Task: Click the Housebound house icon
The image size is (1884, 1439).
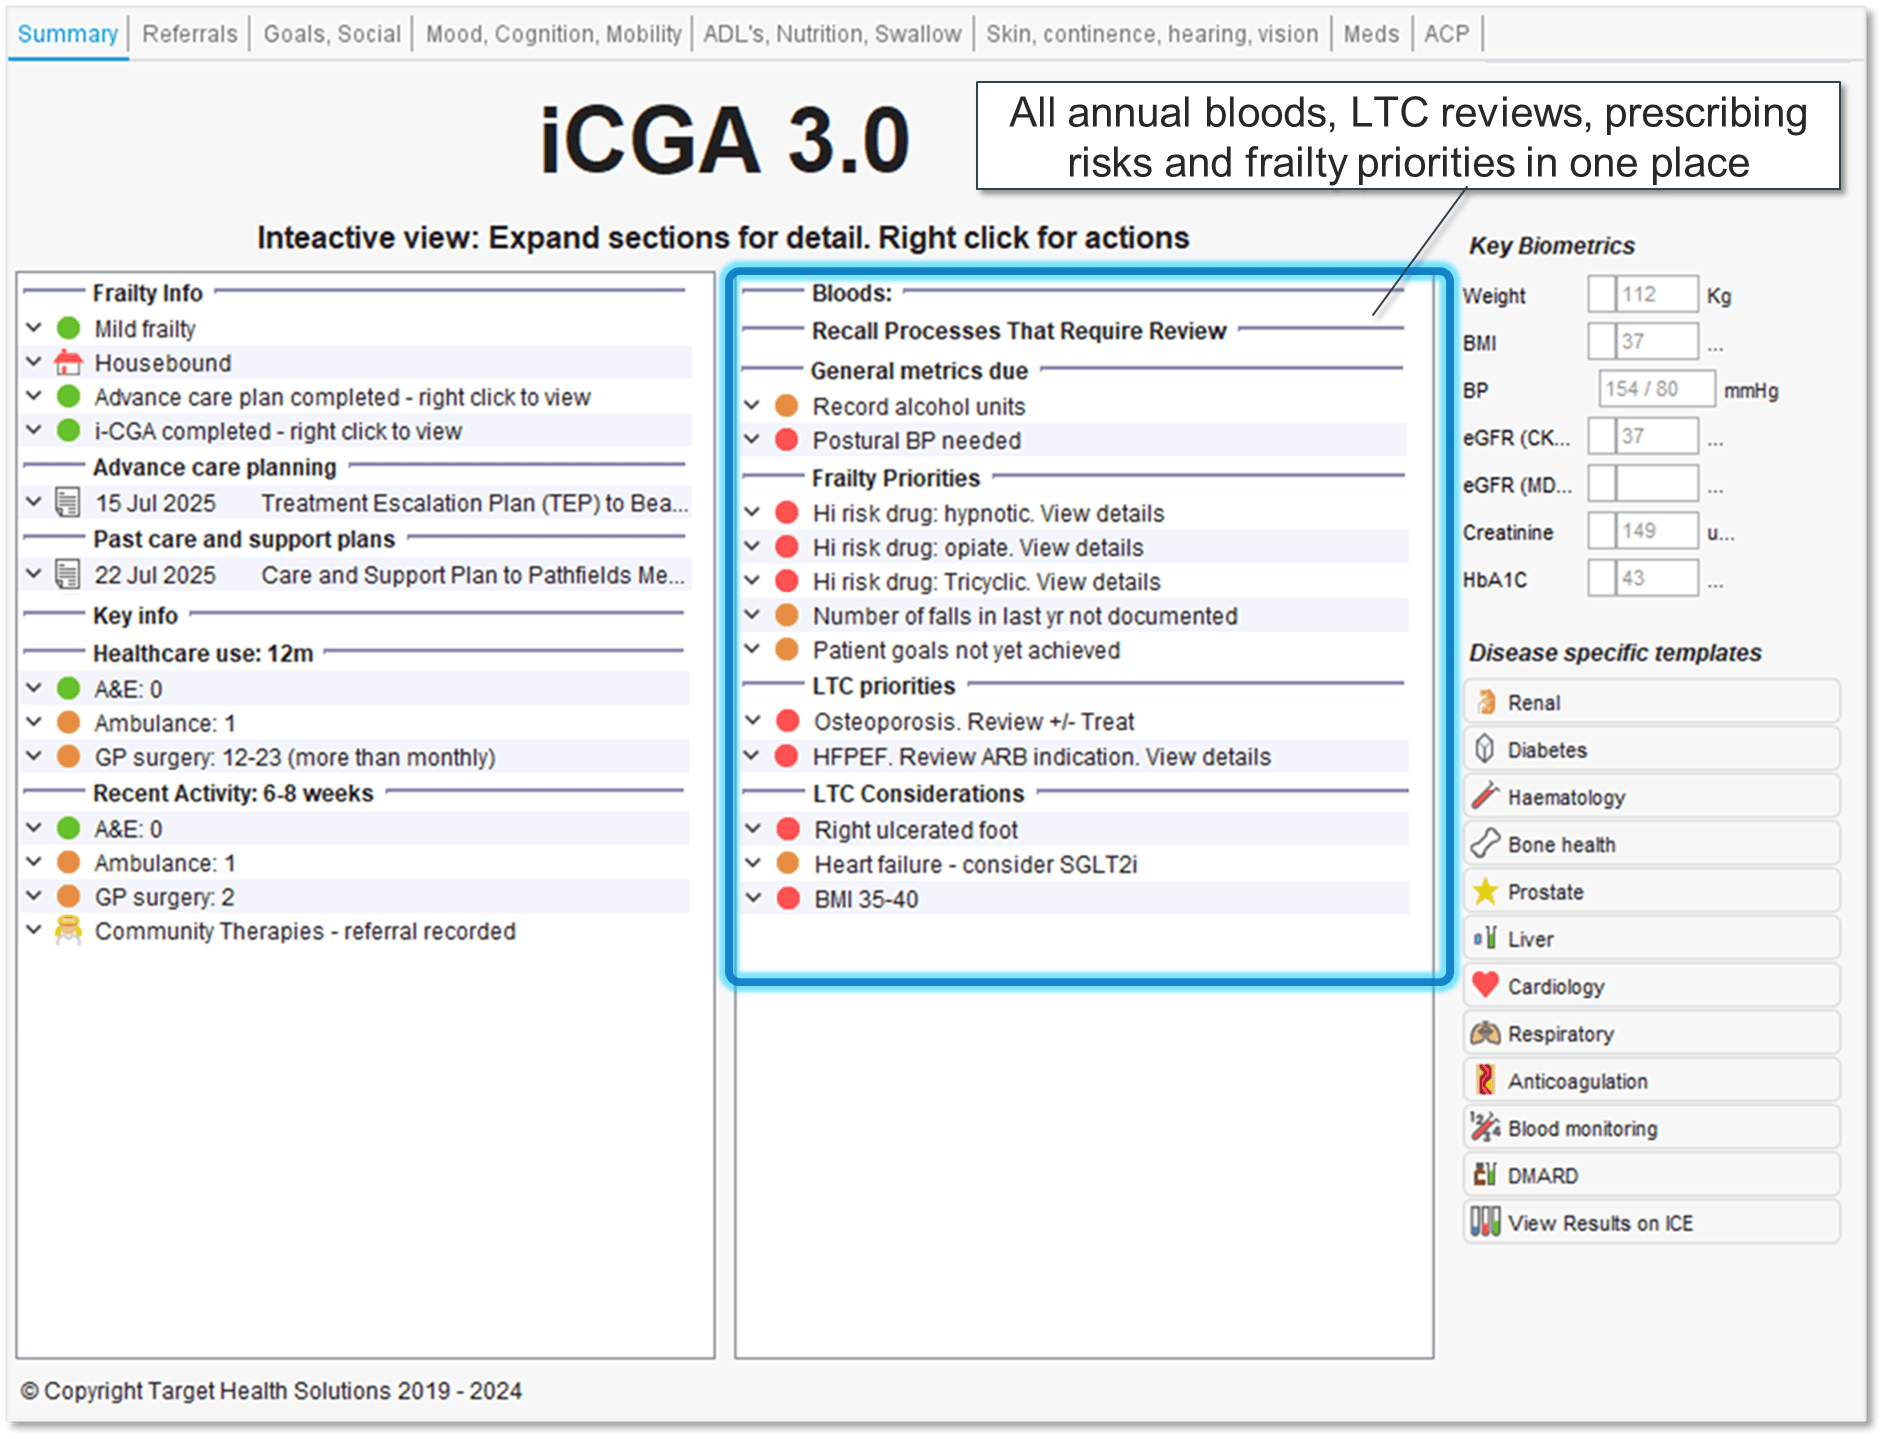Action: point(68,362)
